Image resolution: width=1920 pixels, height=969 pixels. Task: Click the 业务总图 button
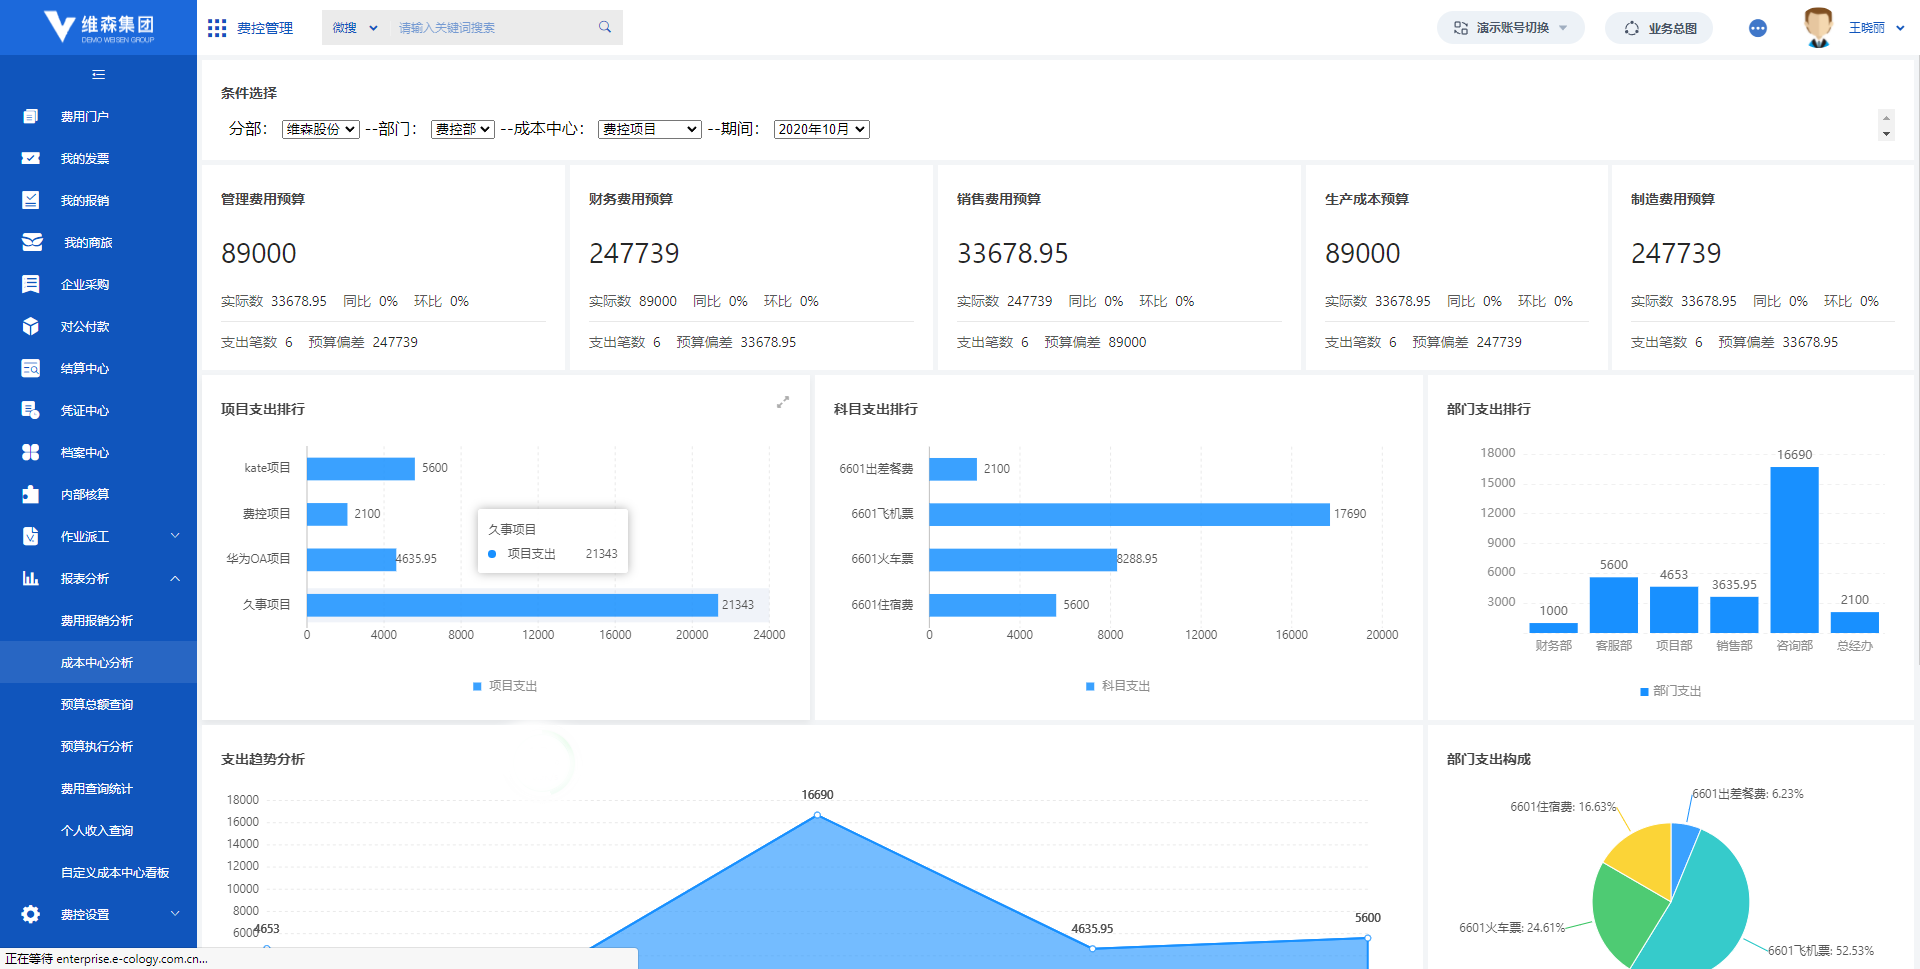tap(1659, 28)
